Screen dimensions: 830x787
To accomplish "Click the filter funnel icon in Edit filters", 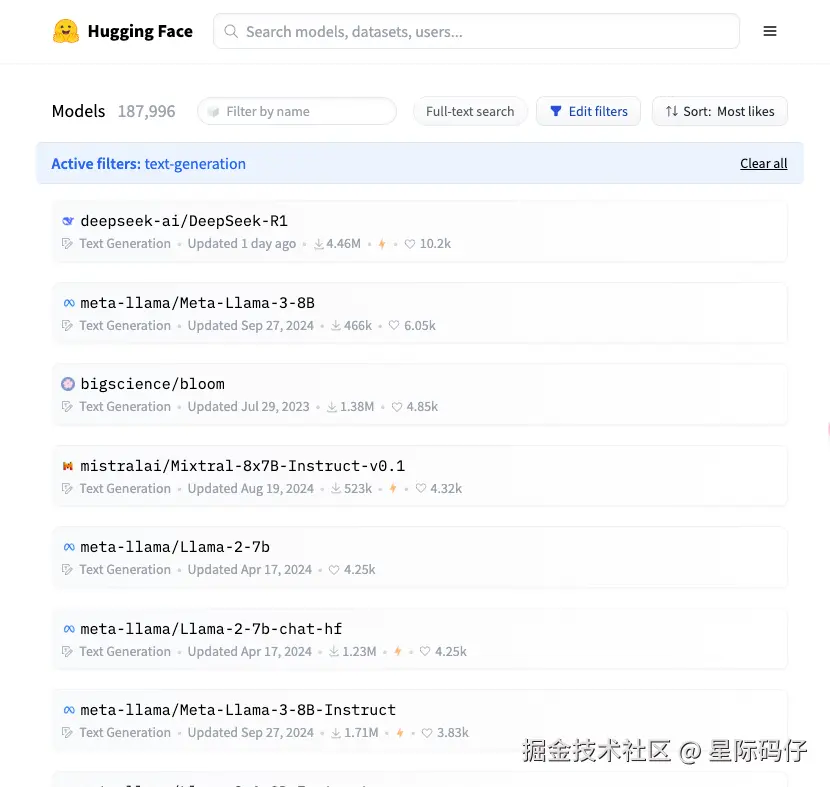I will 556,111.
